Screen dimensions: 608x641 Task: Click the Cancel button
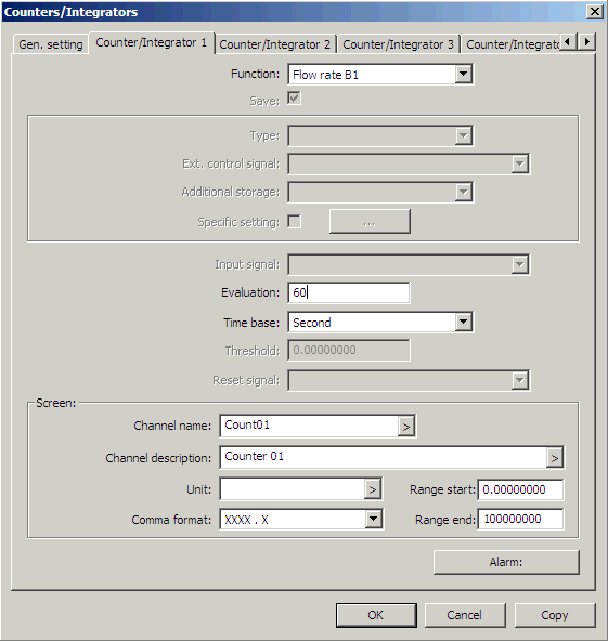point(464,615)
